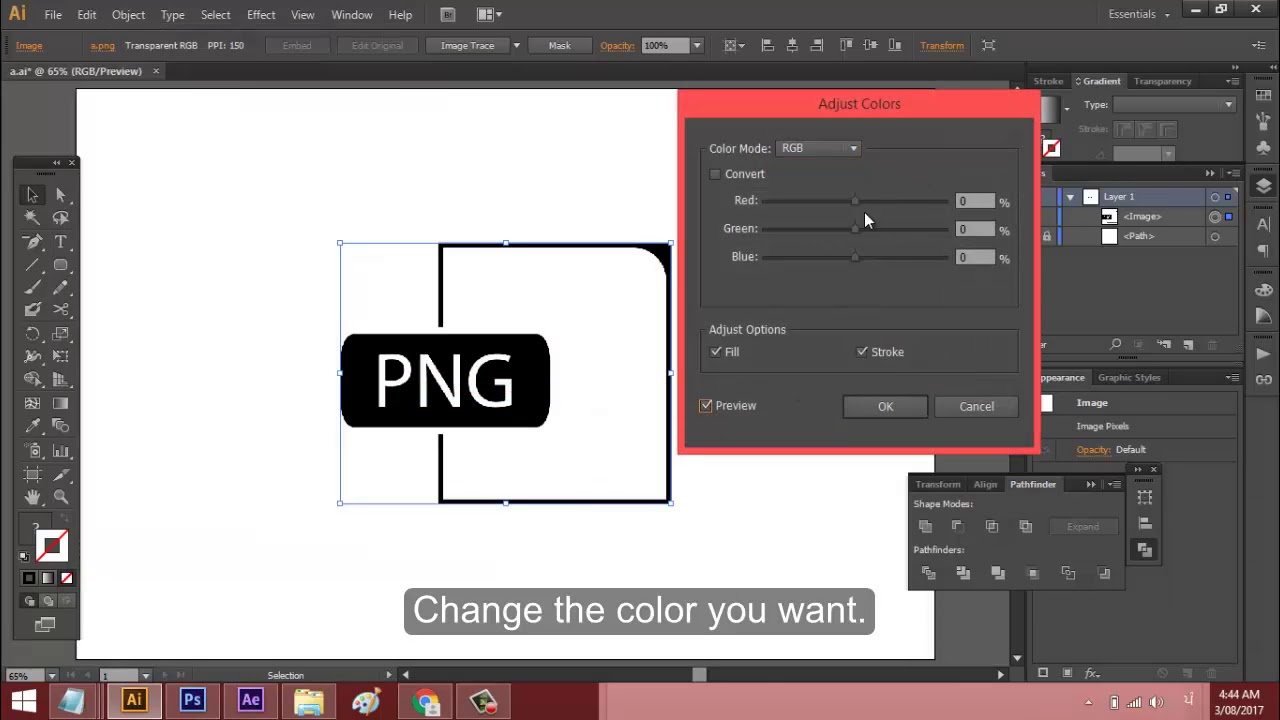Image resolution: width=1280 pixels, height=720 pixels.
Task: Disable the Stroke option in Adjust Colors
Action: pos(862,351)
